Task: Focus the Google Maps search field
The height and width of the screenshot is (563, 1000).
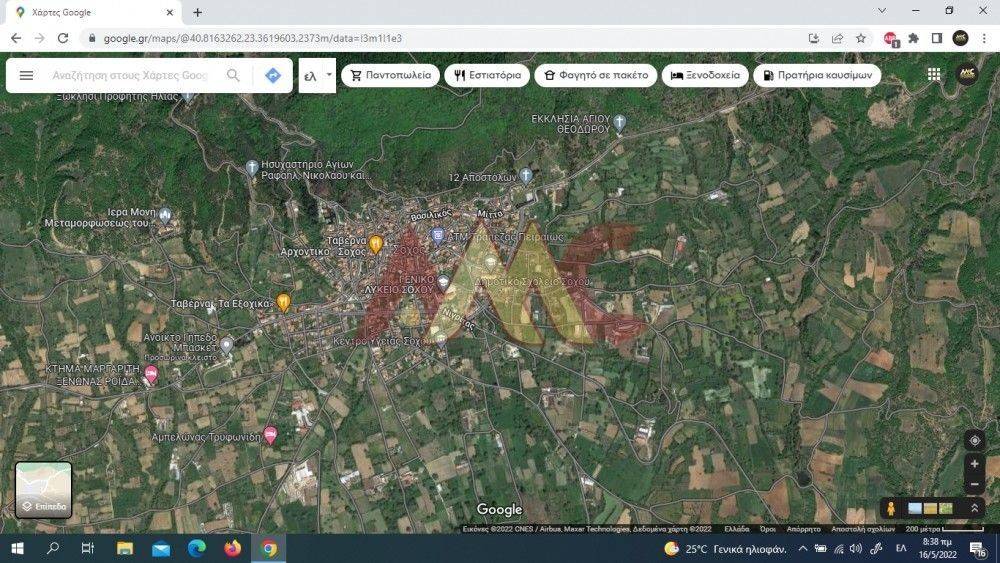Action: point(130,76)
